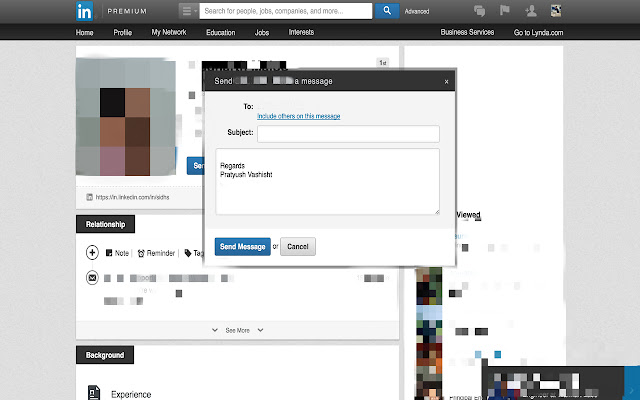Open Business Services menu
This screenshot has width=640, height=400.
(x=467, y=32)
